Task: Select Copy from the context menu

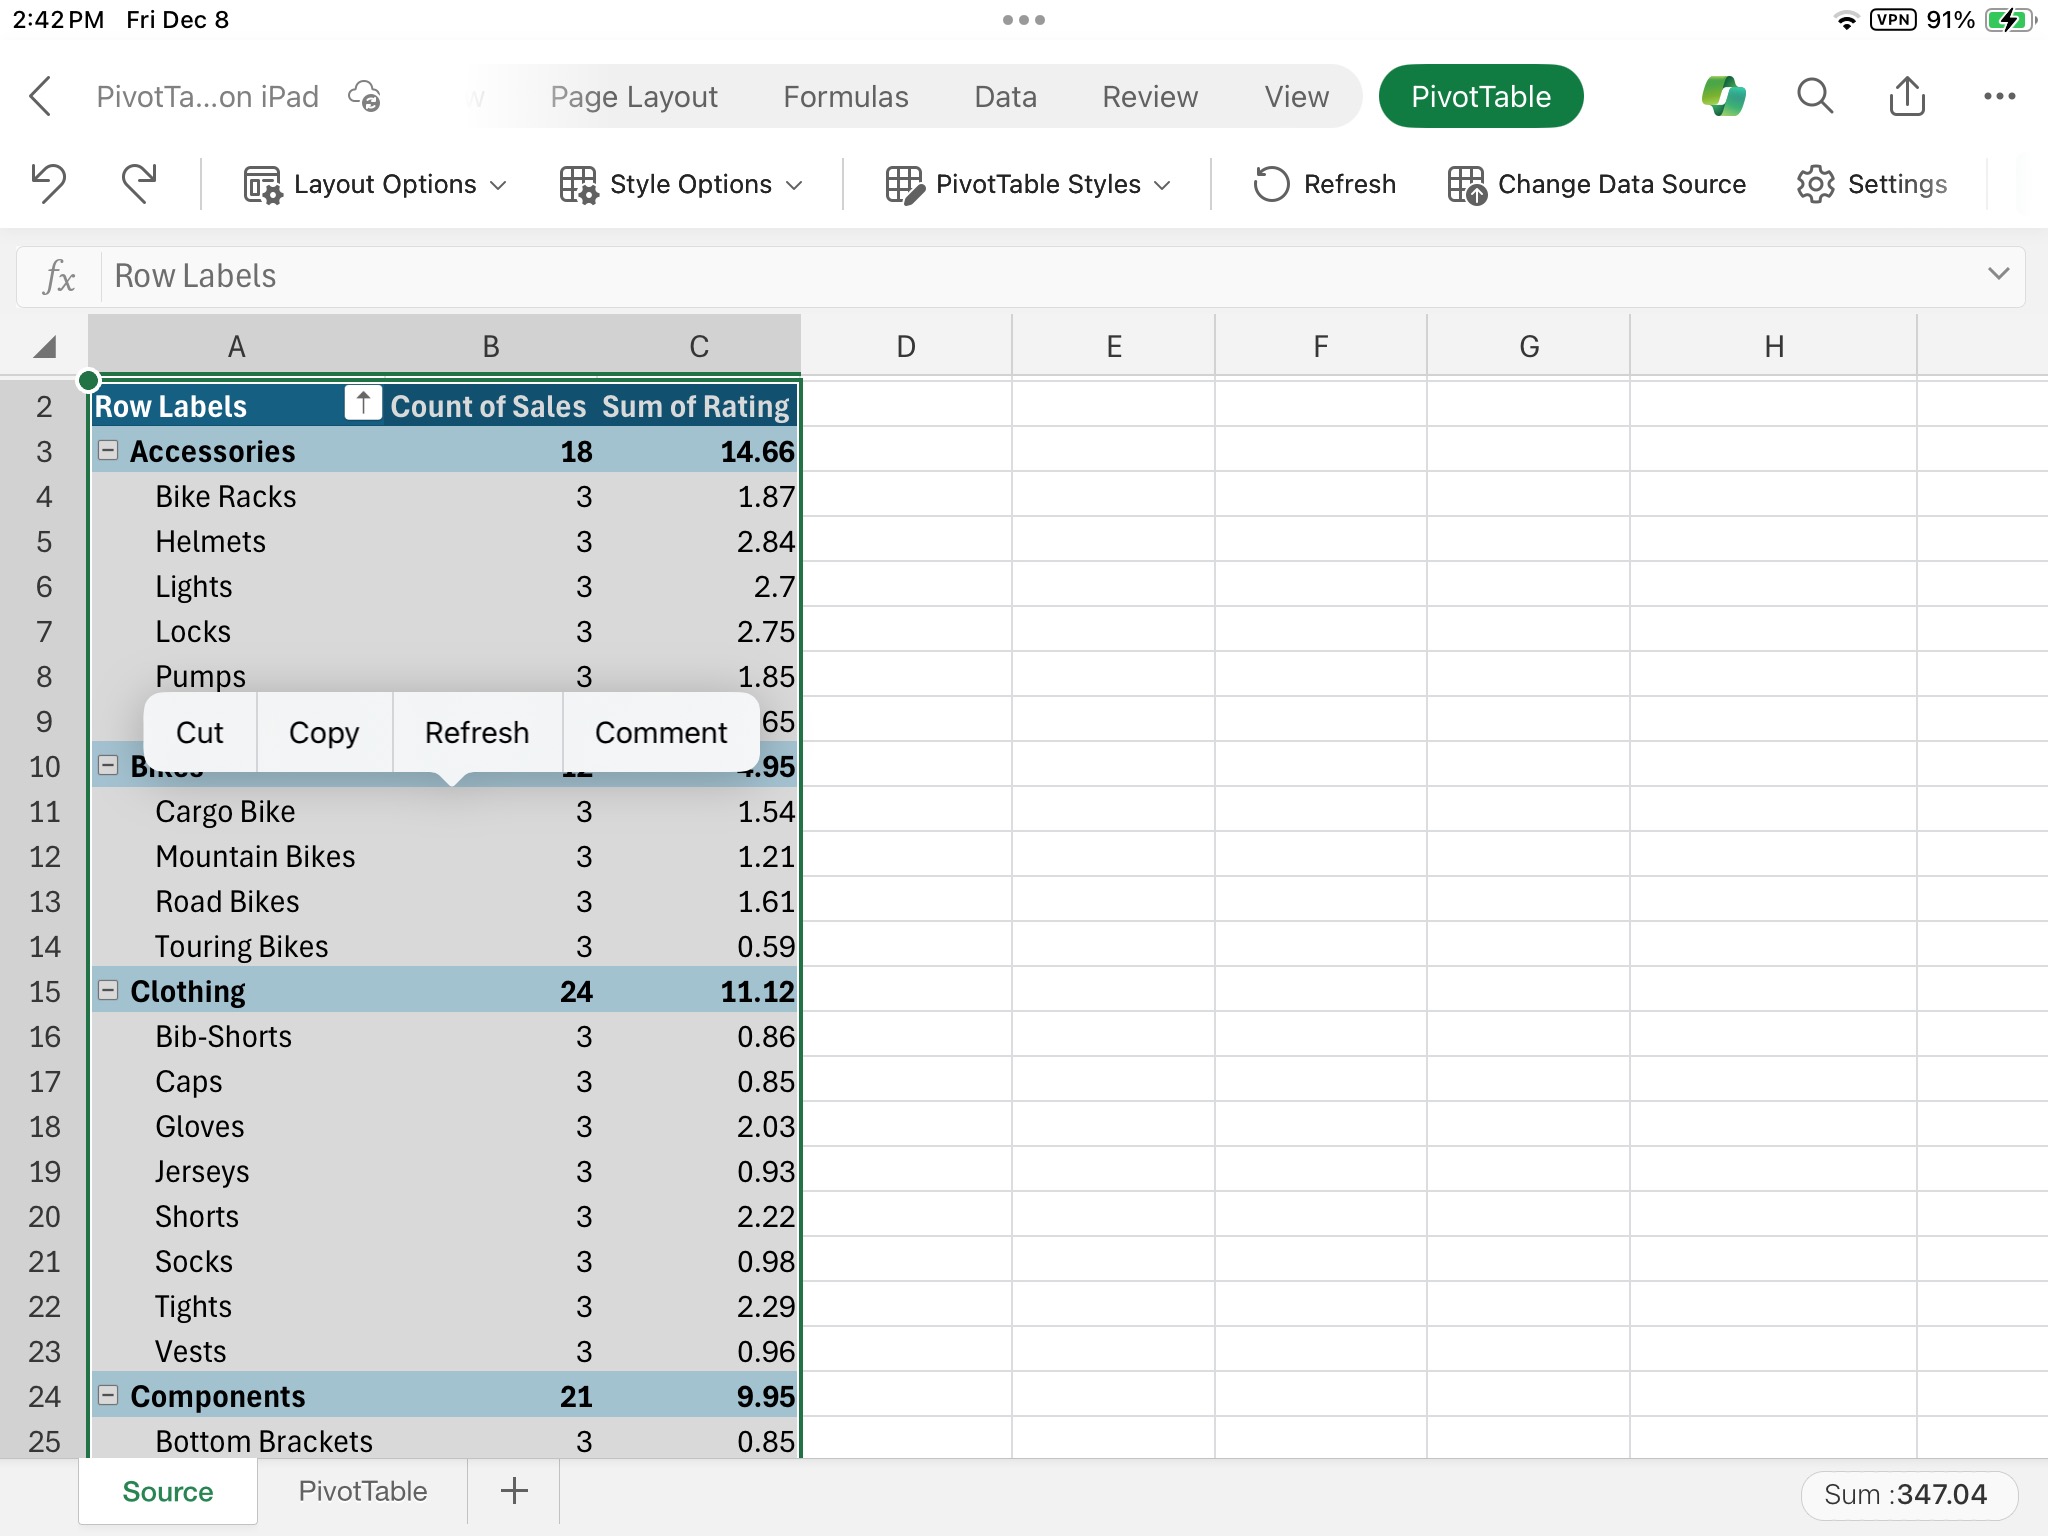Action: point(323,732)
